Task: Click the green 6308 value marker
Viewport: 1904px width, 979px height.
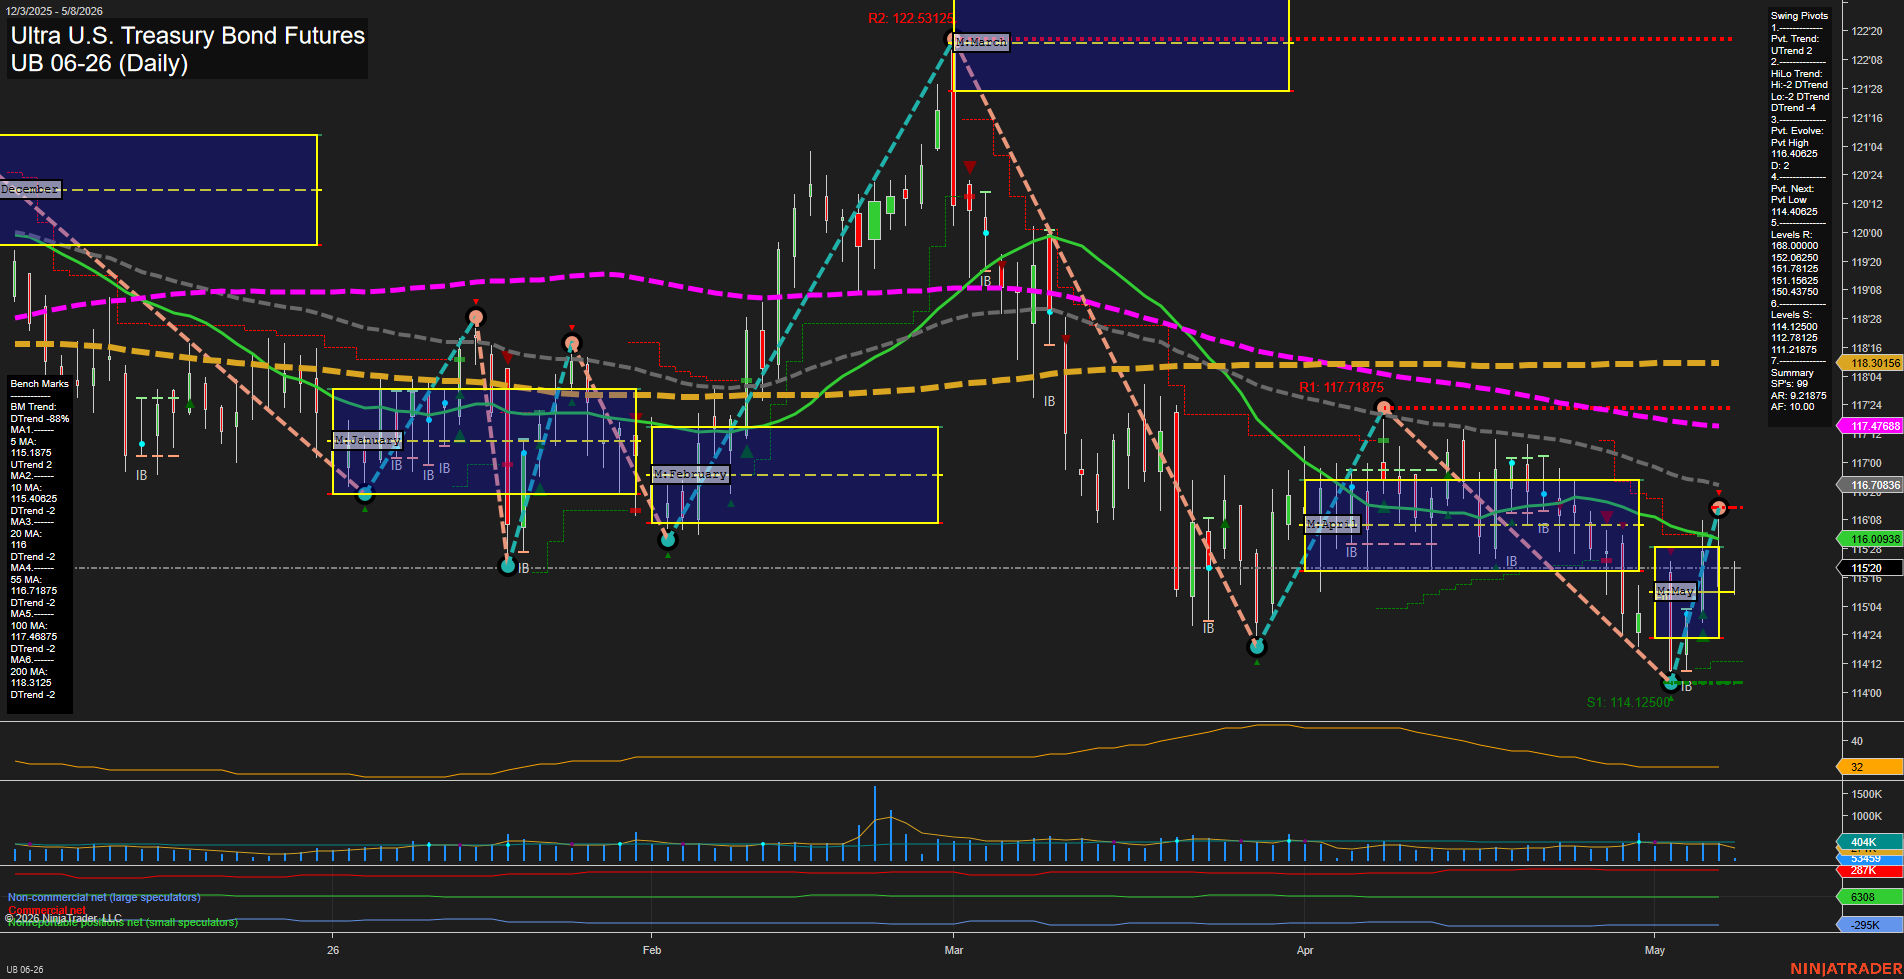Action: [1871, 897]
